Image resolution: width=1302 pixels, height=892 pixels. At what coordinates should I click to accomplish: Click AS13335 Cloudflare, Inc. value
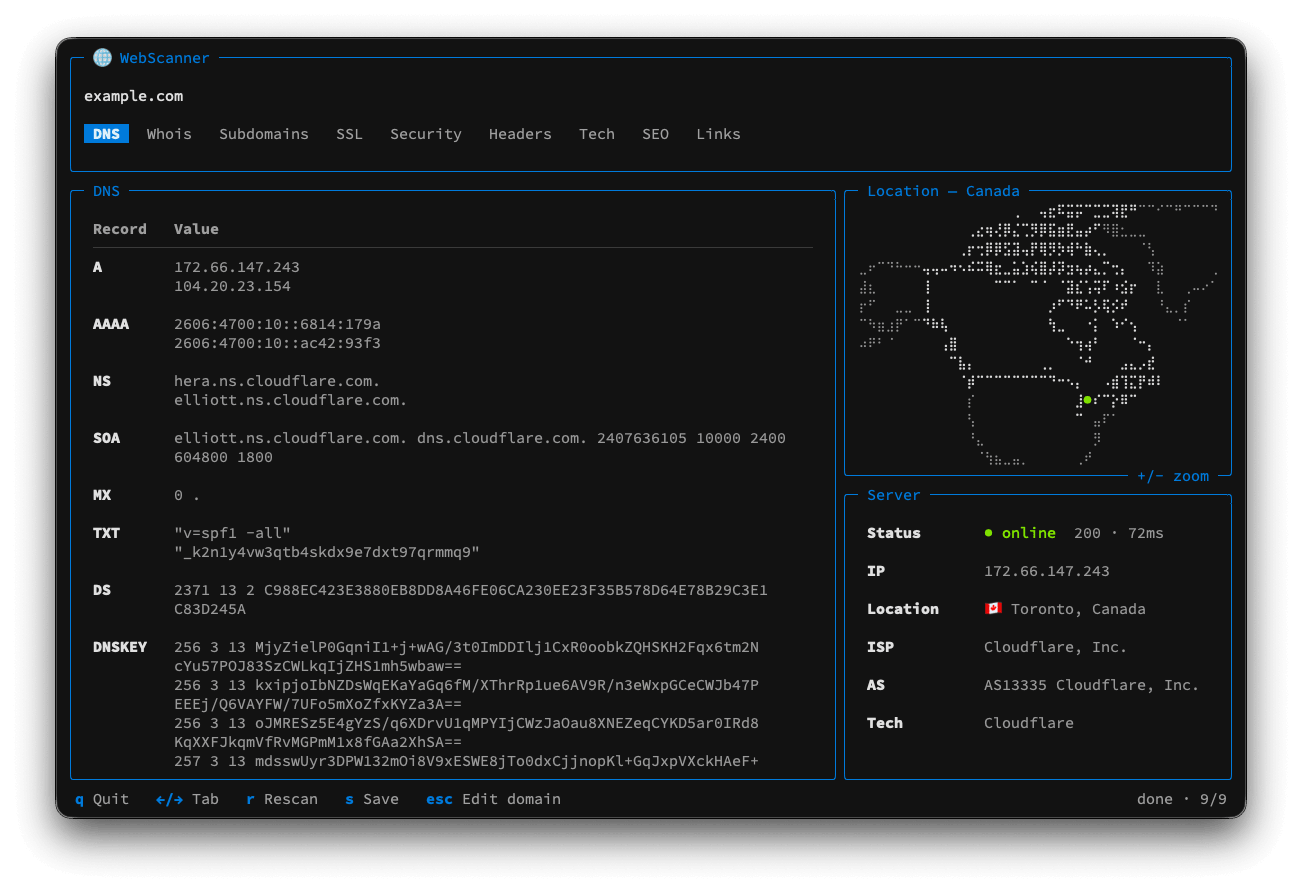1092,685
